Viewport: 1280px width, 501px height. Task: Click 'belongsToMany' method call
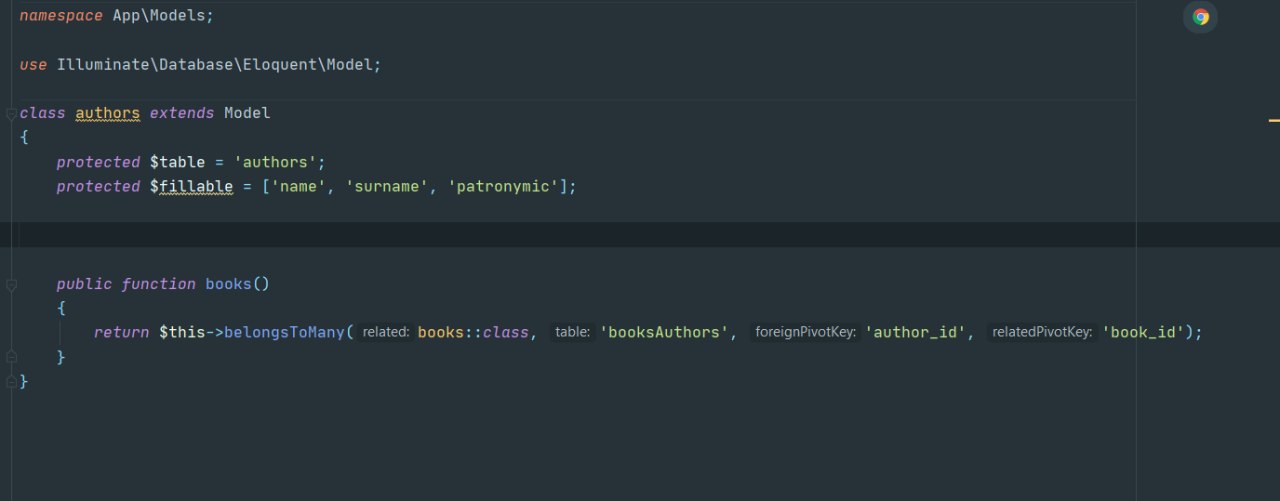[x=284, y=332]
